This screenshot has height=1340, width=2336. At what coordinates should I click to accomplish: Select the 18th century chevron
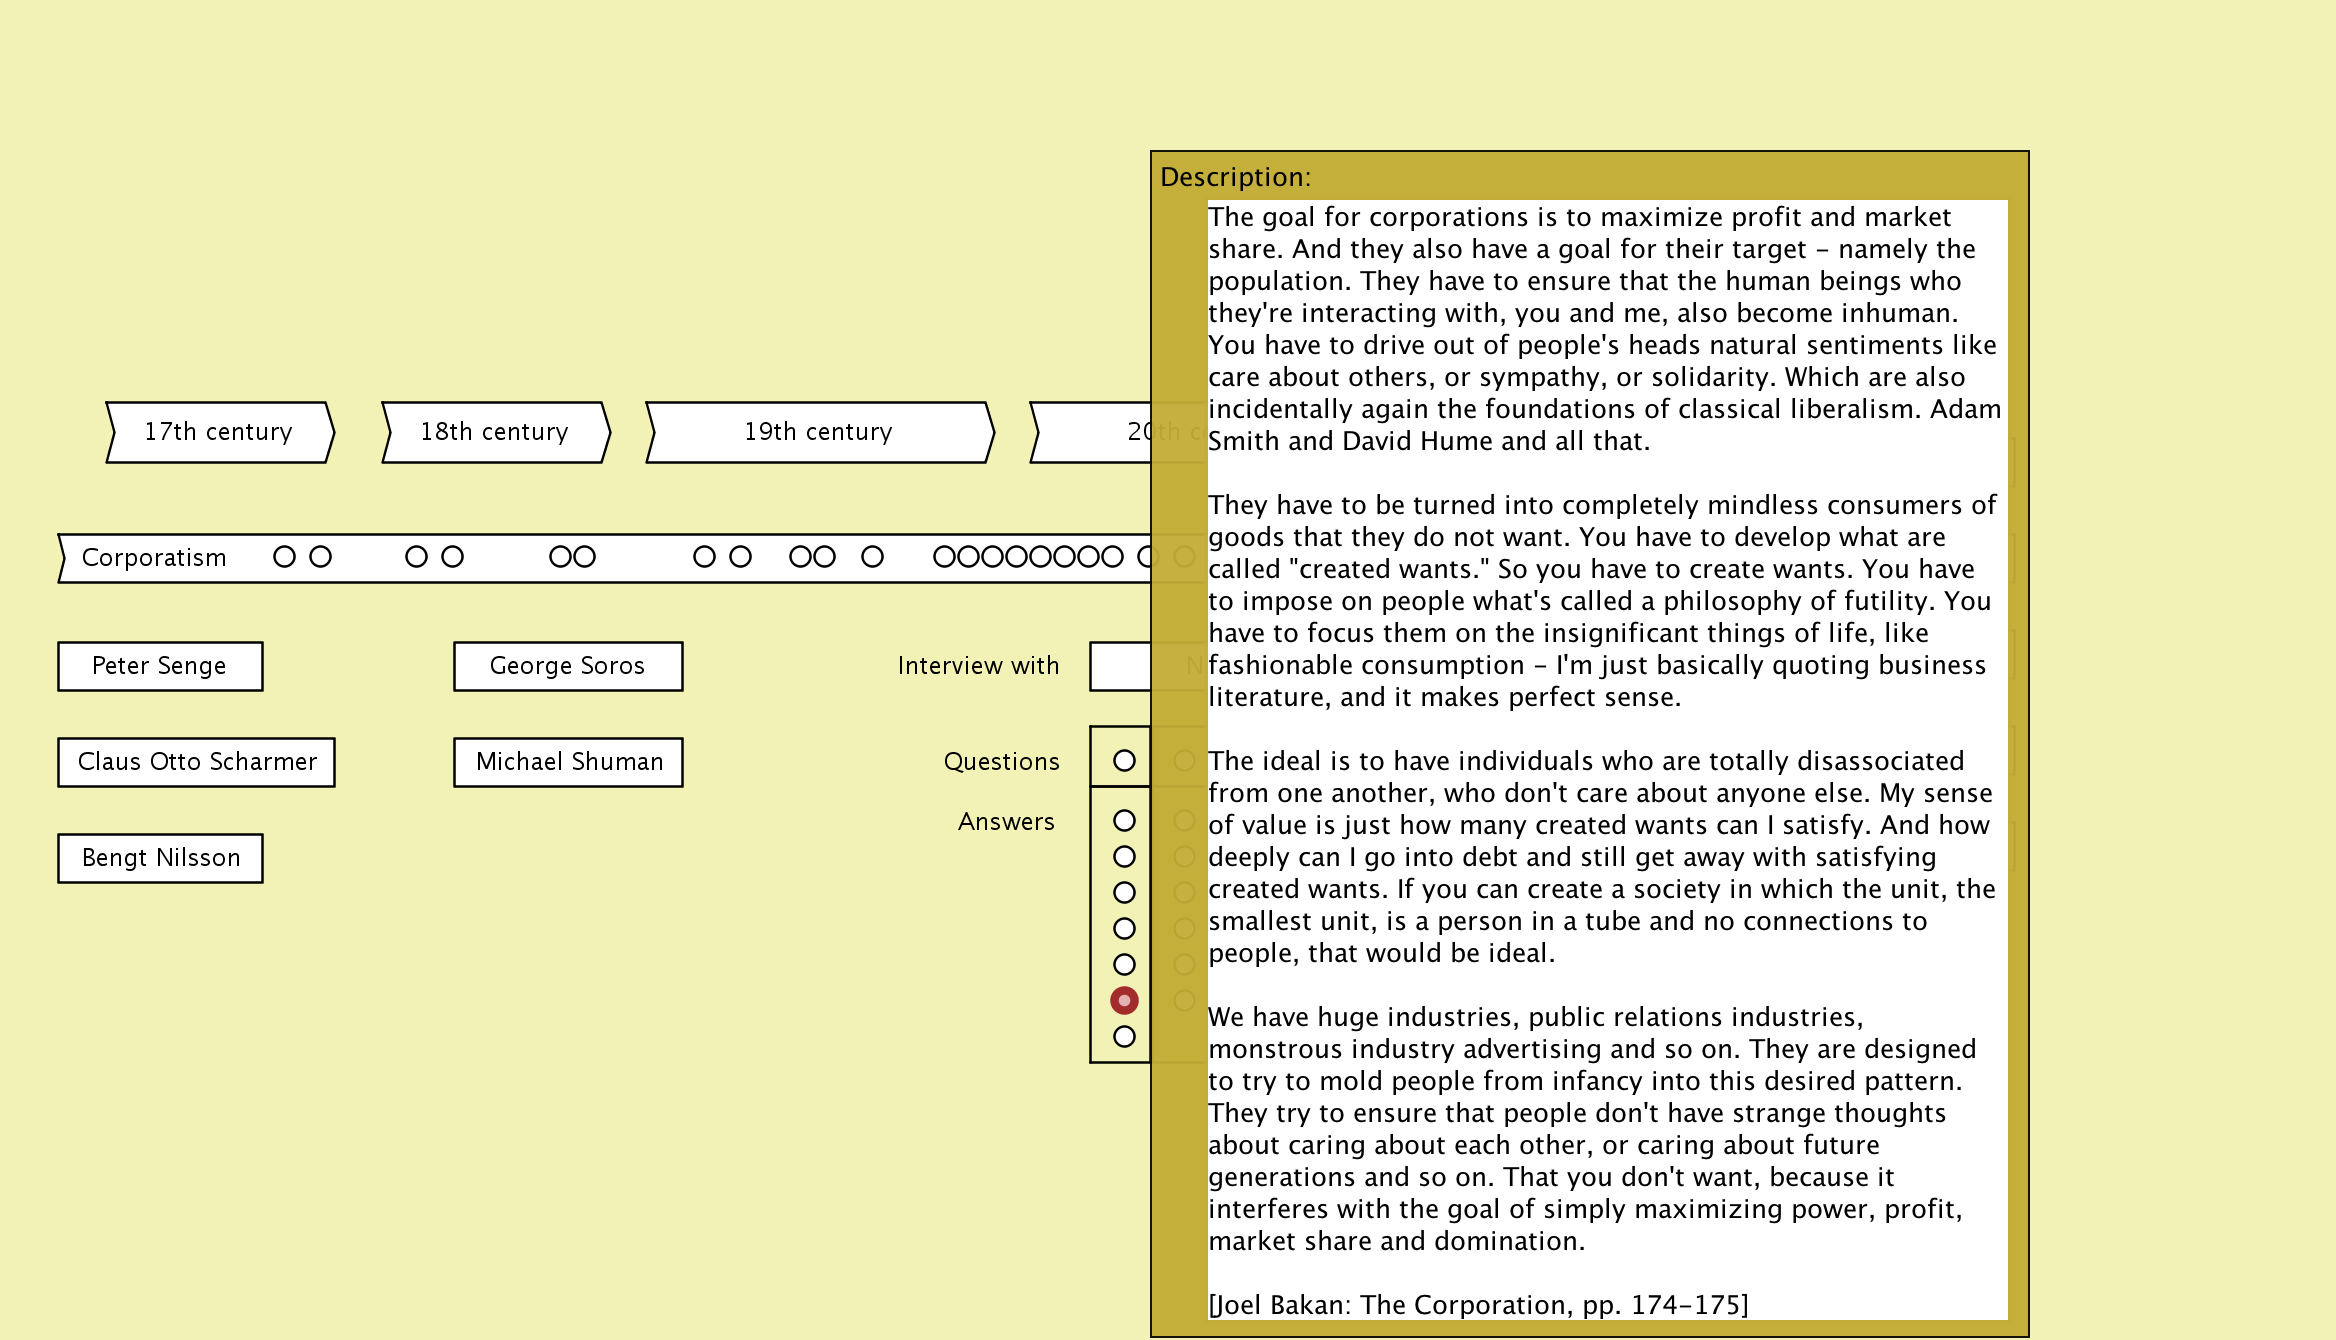(x=495, y=432)
